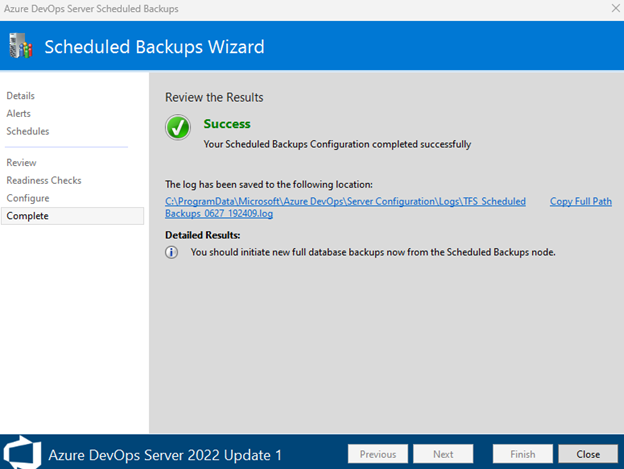Switch to the Review step
Viewport: 624px width, 469px height.
tap(22, 162)
